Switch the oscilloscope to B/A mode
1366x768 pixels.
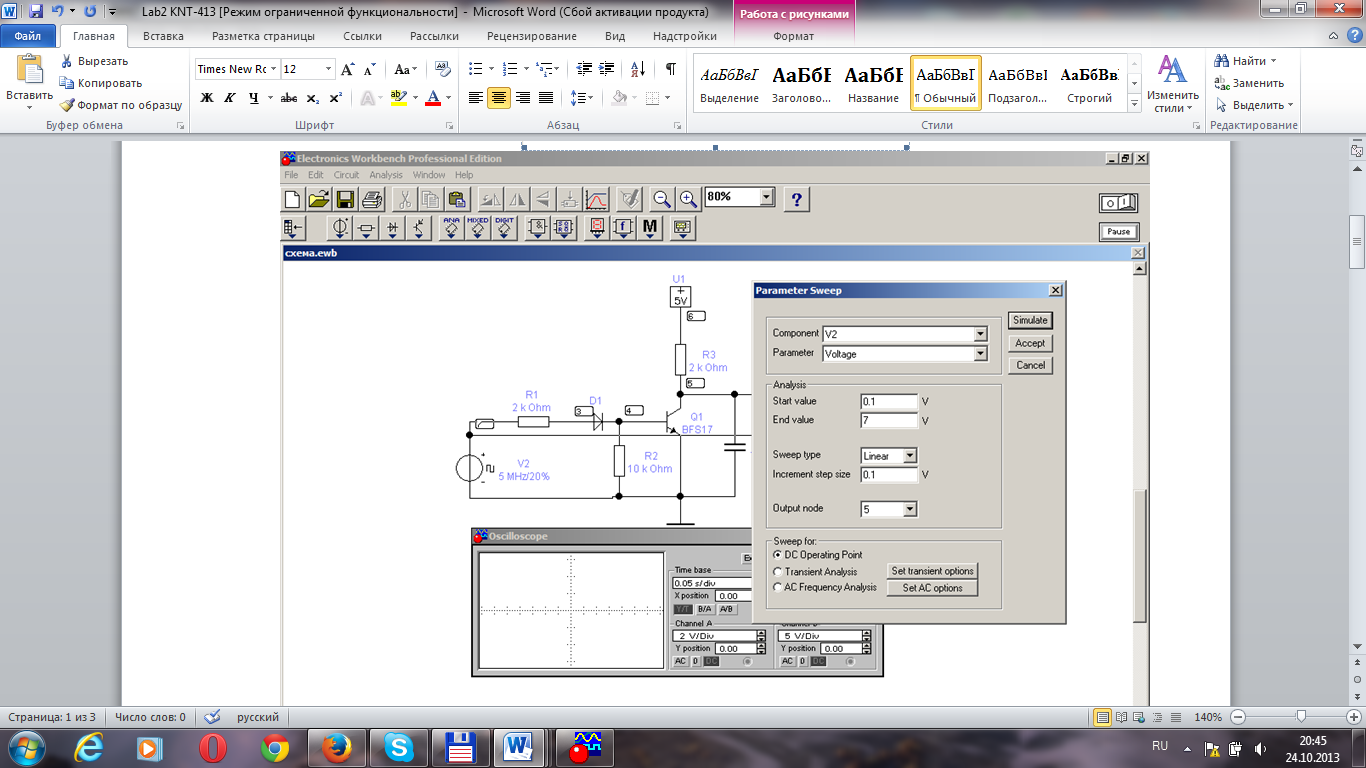(705, 609)
